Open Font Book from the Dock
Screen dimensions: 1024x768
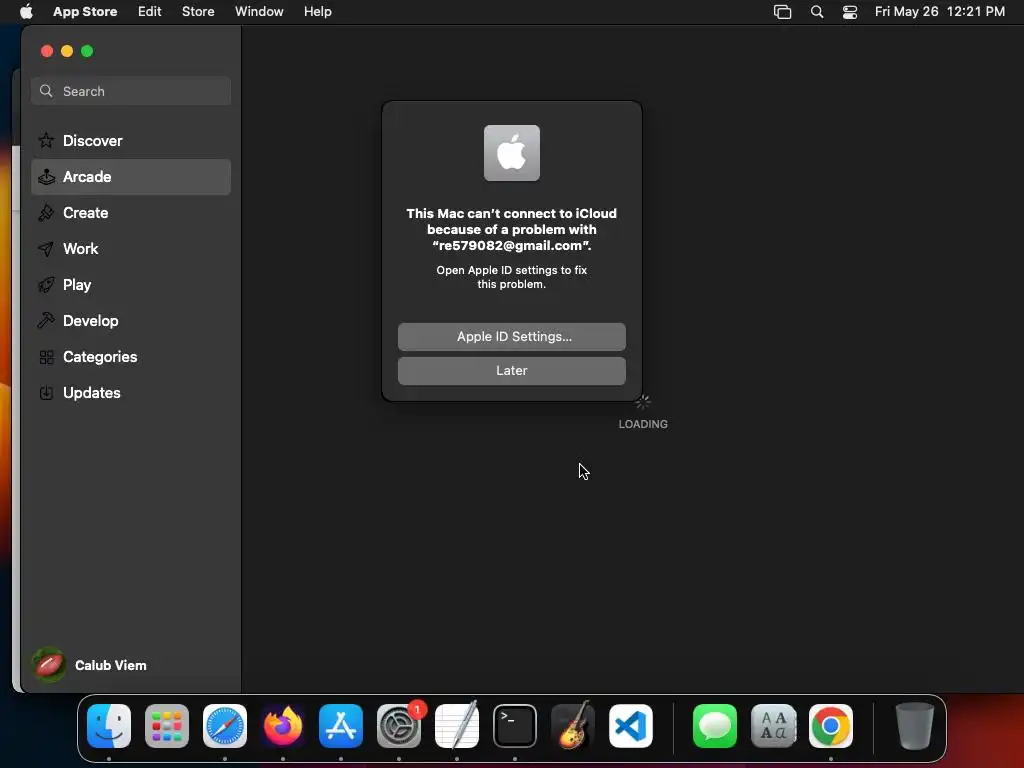tap(773, 726)
